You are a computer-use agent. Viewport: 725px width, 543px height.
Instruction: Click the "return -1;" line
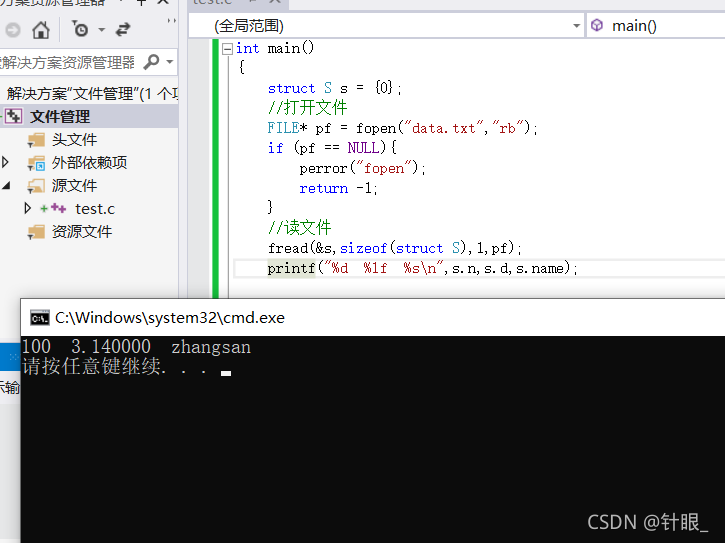coord(338,188)
